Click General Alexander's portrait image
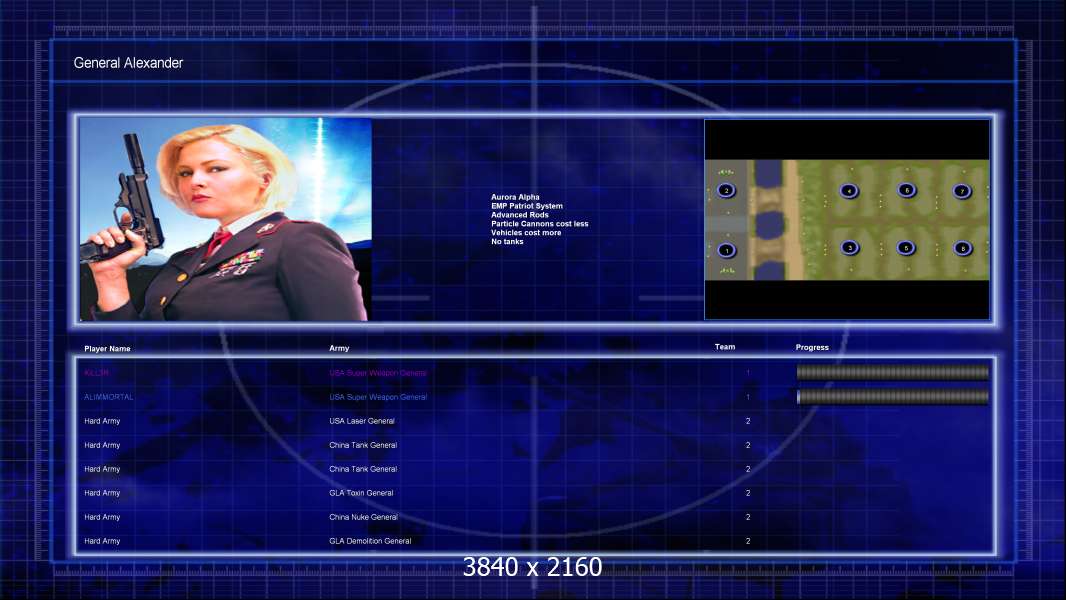The height and width of the screenshot is (600, 1066). (225, 219)
